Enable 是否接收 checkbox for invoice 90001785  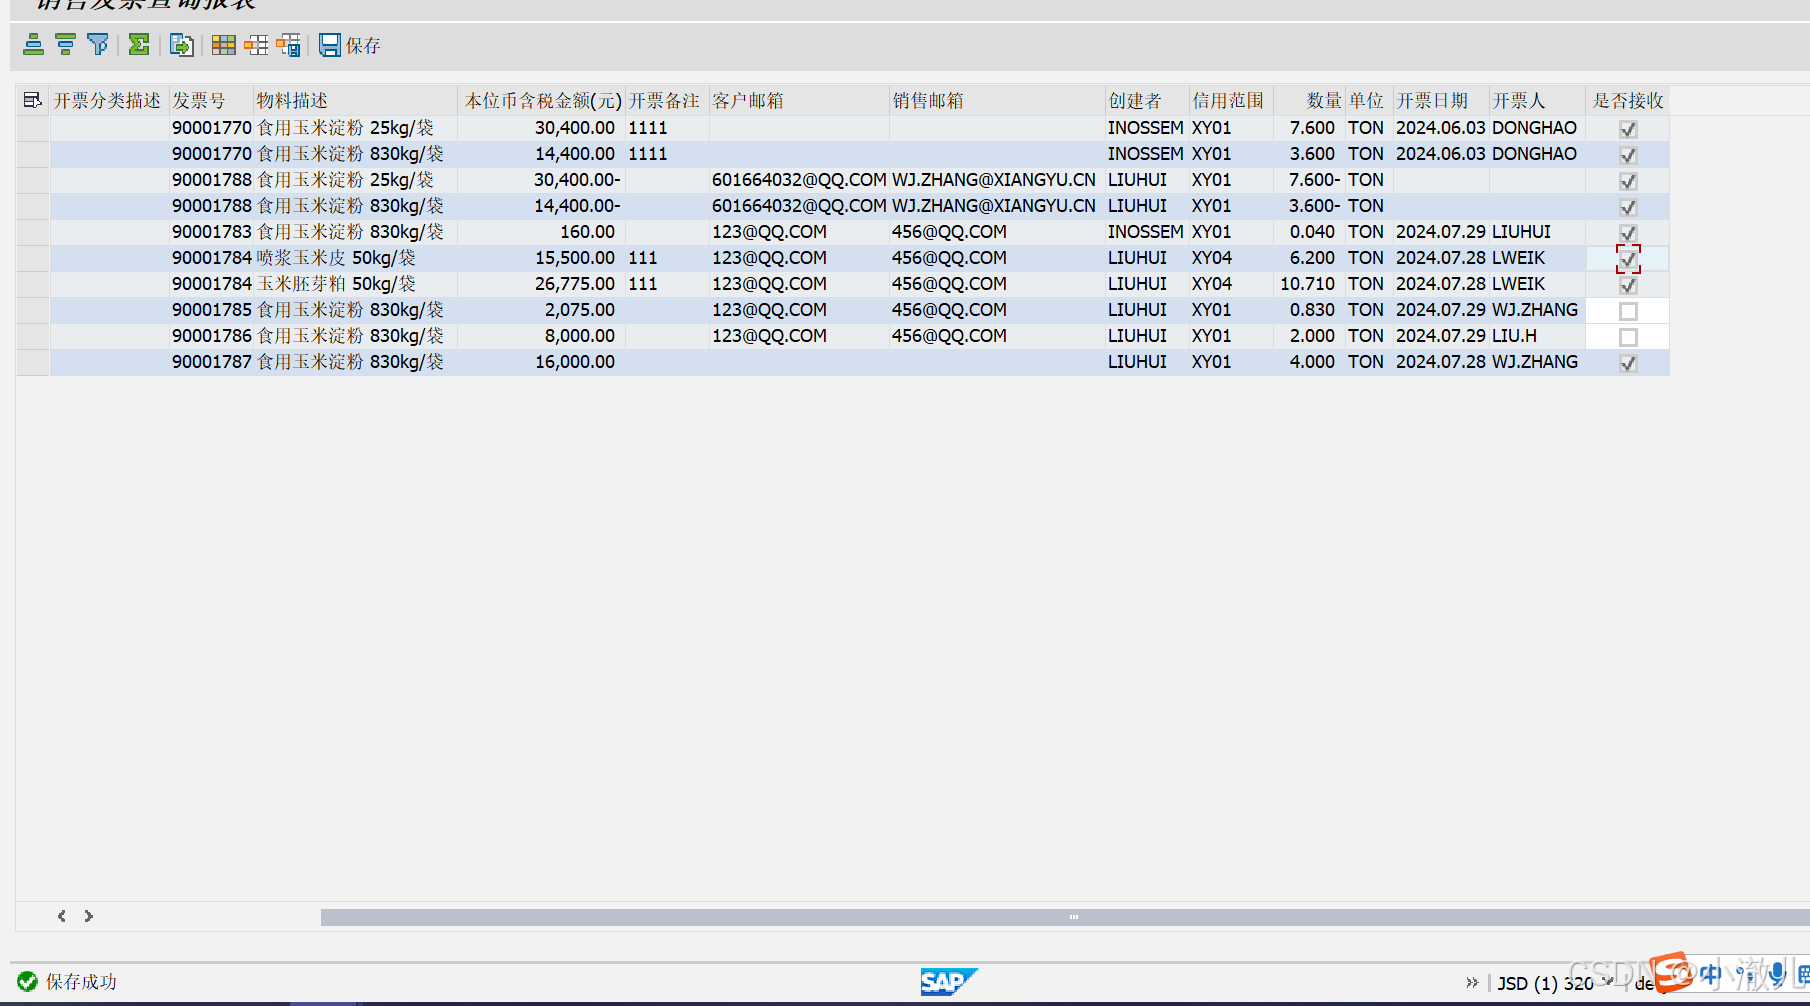[1627, 310]
